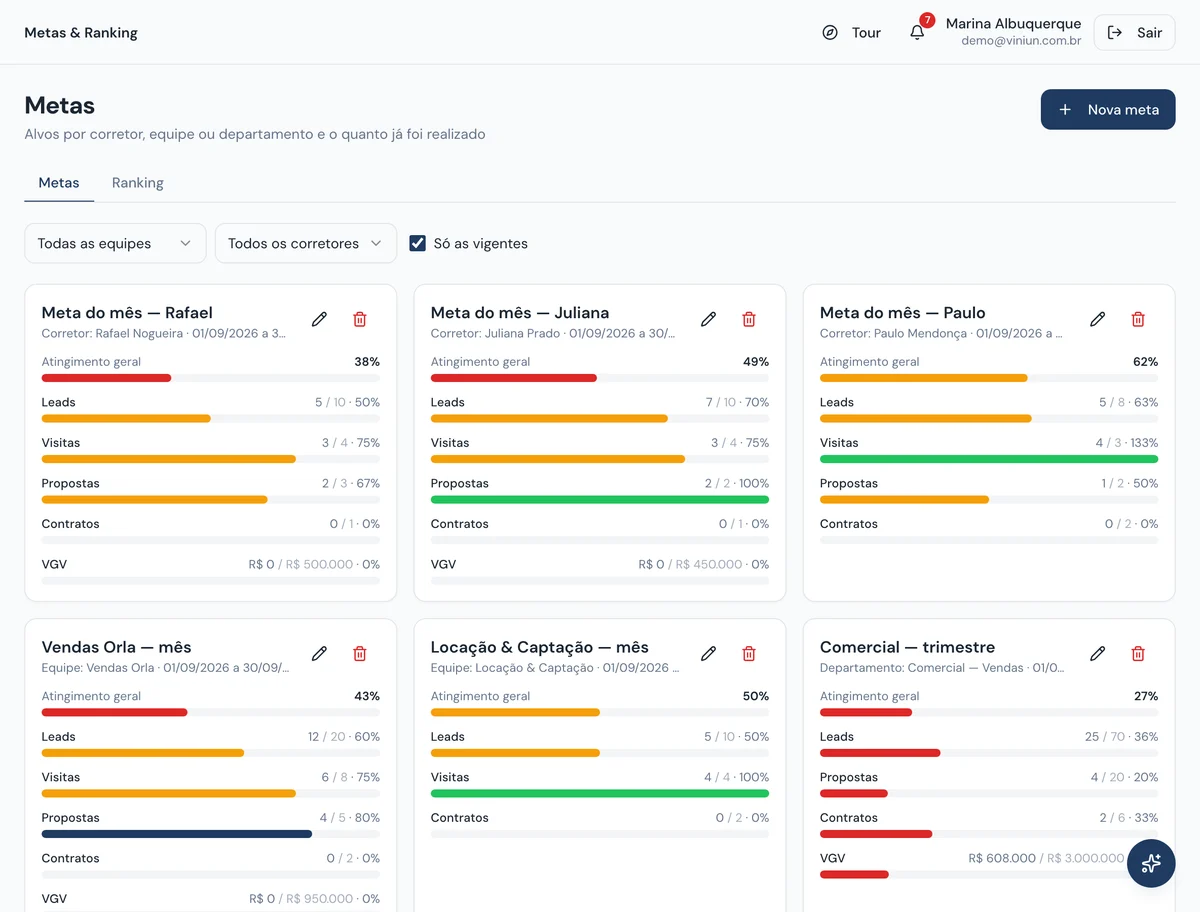
Task: Click the 4 / 4 · 100% Visitas value
Action: [x=737, y=777]
